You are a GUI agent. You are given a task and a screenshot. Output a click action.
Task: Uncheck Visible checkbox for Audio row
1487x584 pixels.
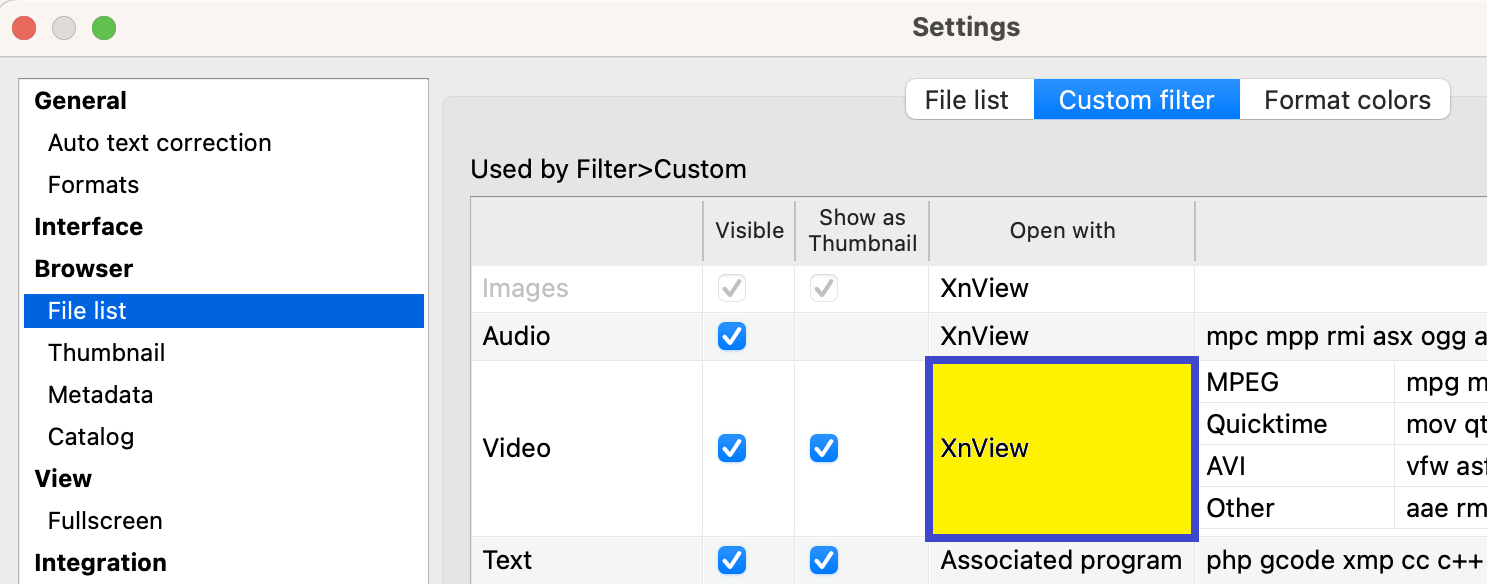point(732,337)
